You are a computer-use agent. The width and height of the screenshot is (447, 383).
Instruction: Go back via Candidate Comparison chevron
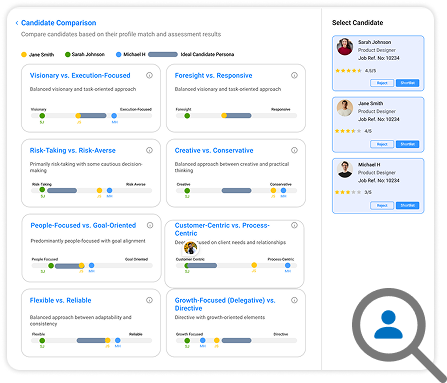[17, 23]
